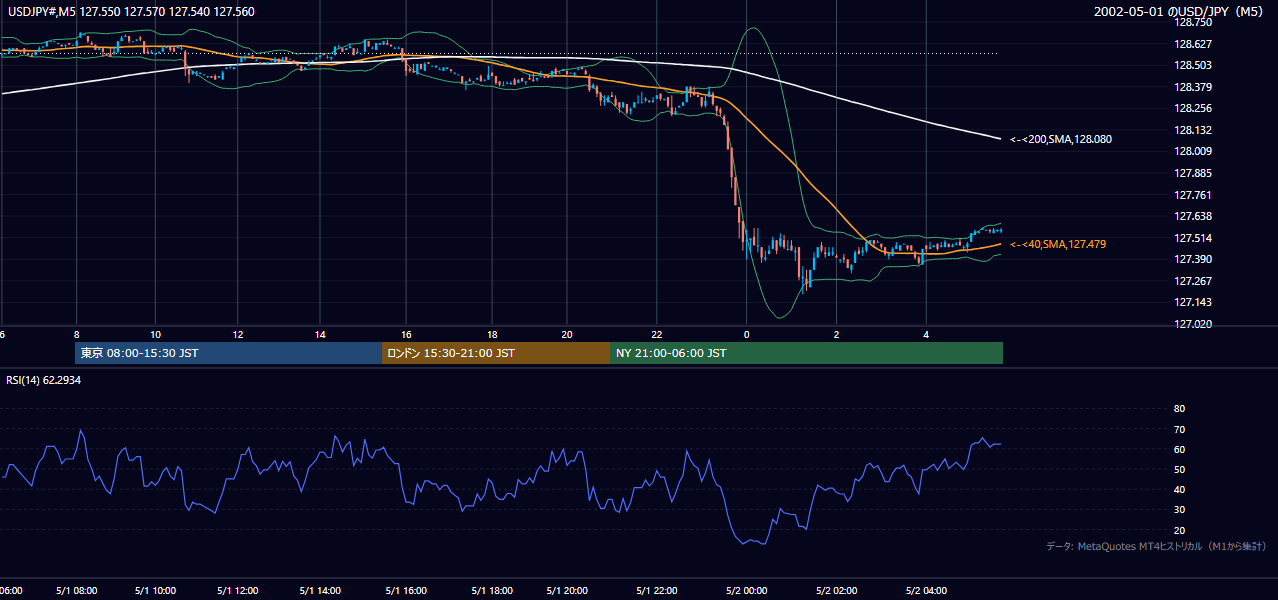Viewport: 1278px width, 600px height.
Task: Click the 5/1 10:00 bottom time label
Action: click(x=156, y=591)
